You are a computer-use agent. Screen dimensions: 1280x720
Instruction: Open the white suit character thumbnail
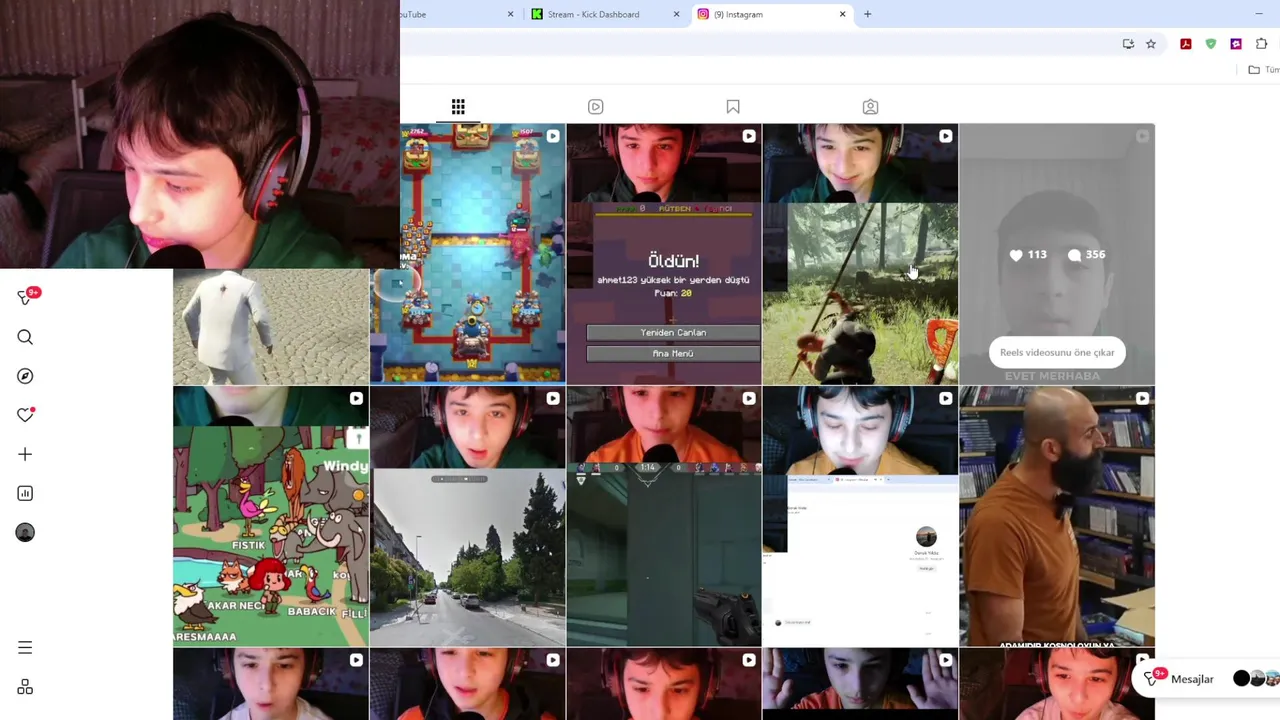point(271,327)
